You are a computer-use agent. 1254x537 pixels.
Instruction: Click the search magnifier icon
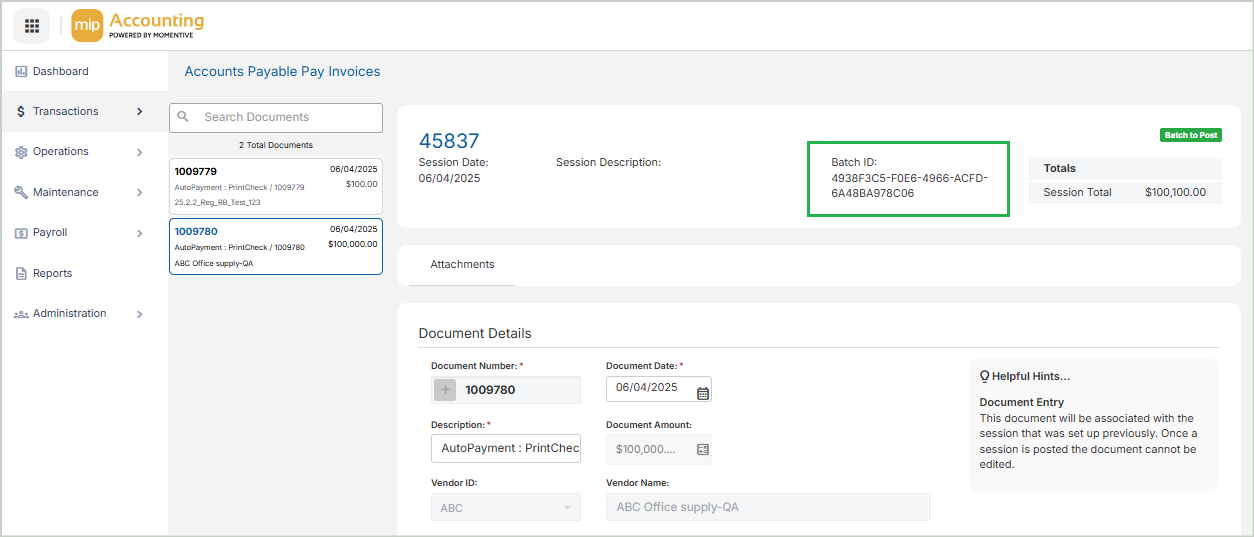click(x=184, y=117)
